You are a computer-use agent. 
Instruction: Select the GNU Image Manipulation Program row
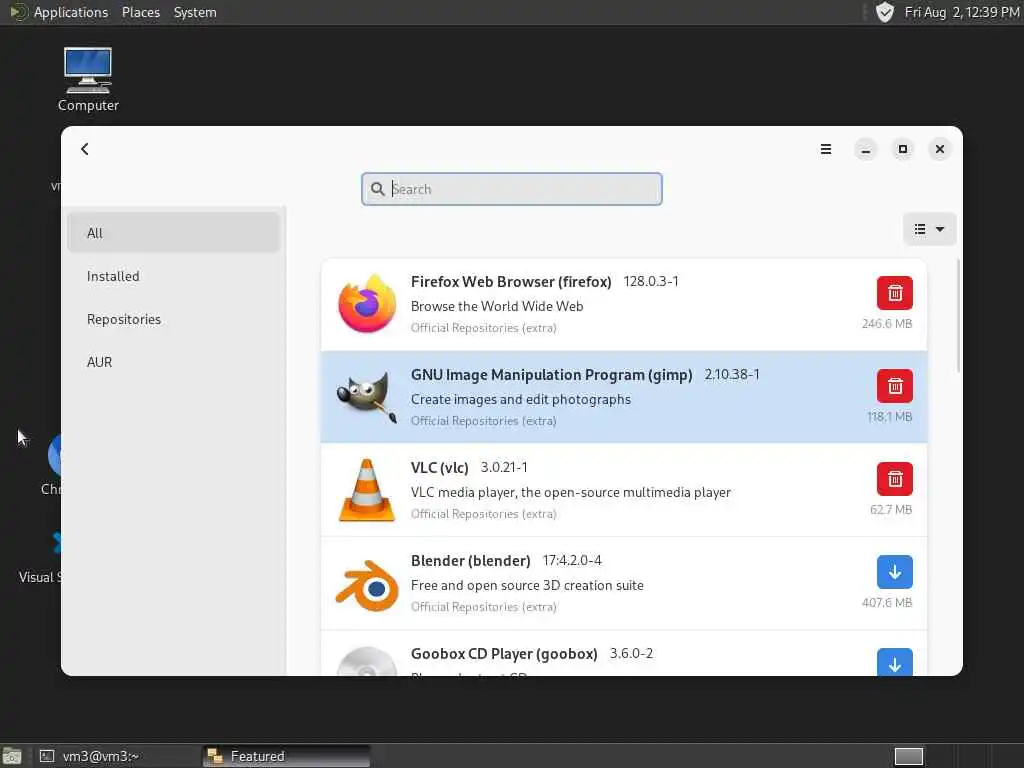click(624, 397)
